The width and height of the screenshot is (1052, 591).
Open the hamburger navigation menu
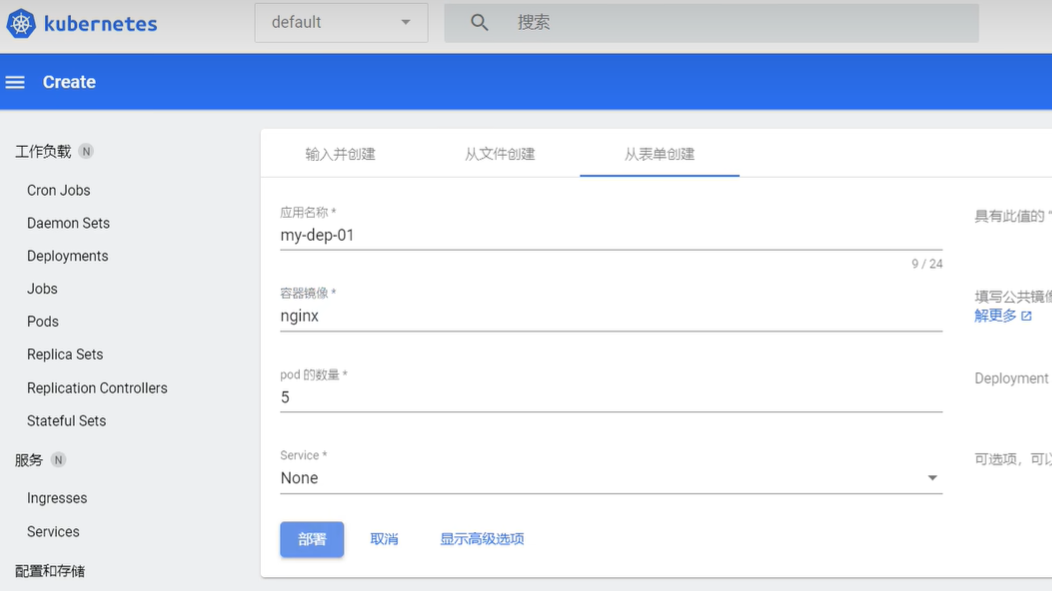[15, 82]
